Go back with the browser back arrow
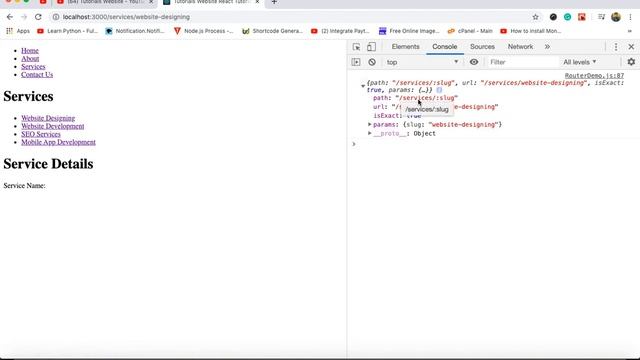 10,17
